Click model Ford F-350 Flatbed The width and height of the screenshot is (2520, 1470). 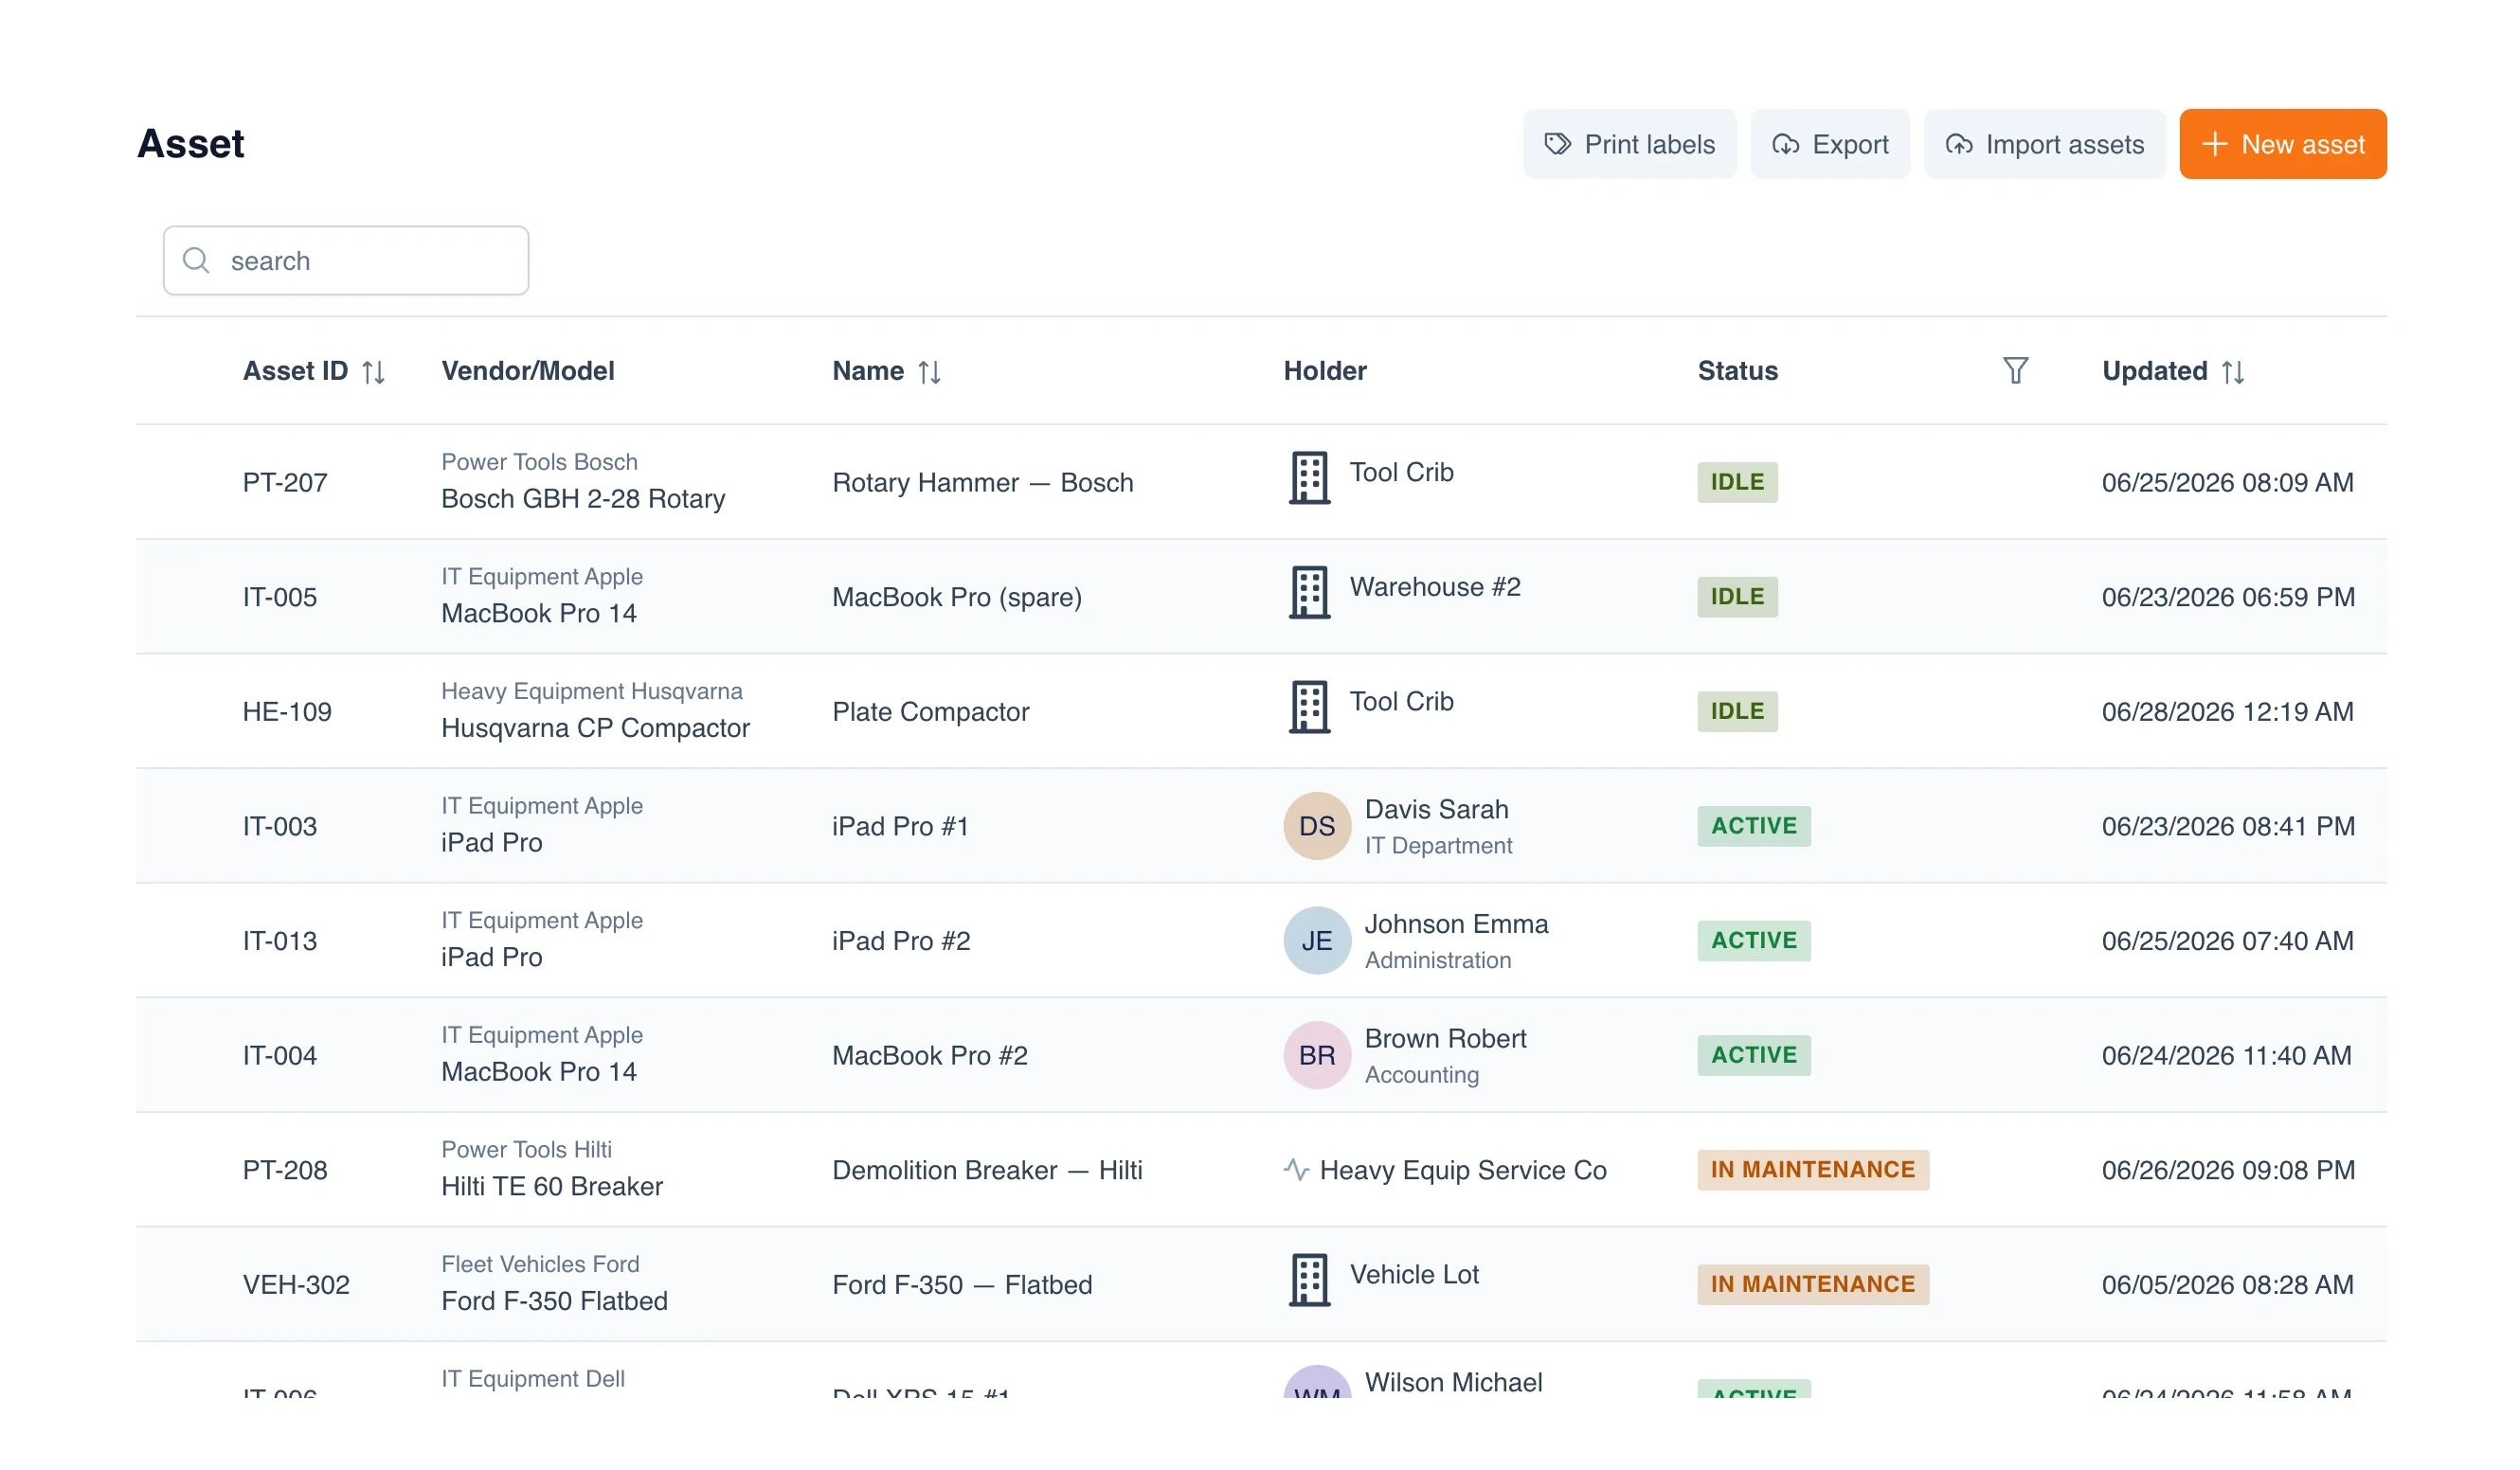[554, 1300]
